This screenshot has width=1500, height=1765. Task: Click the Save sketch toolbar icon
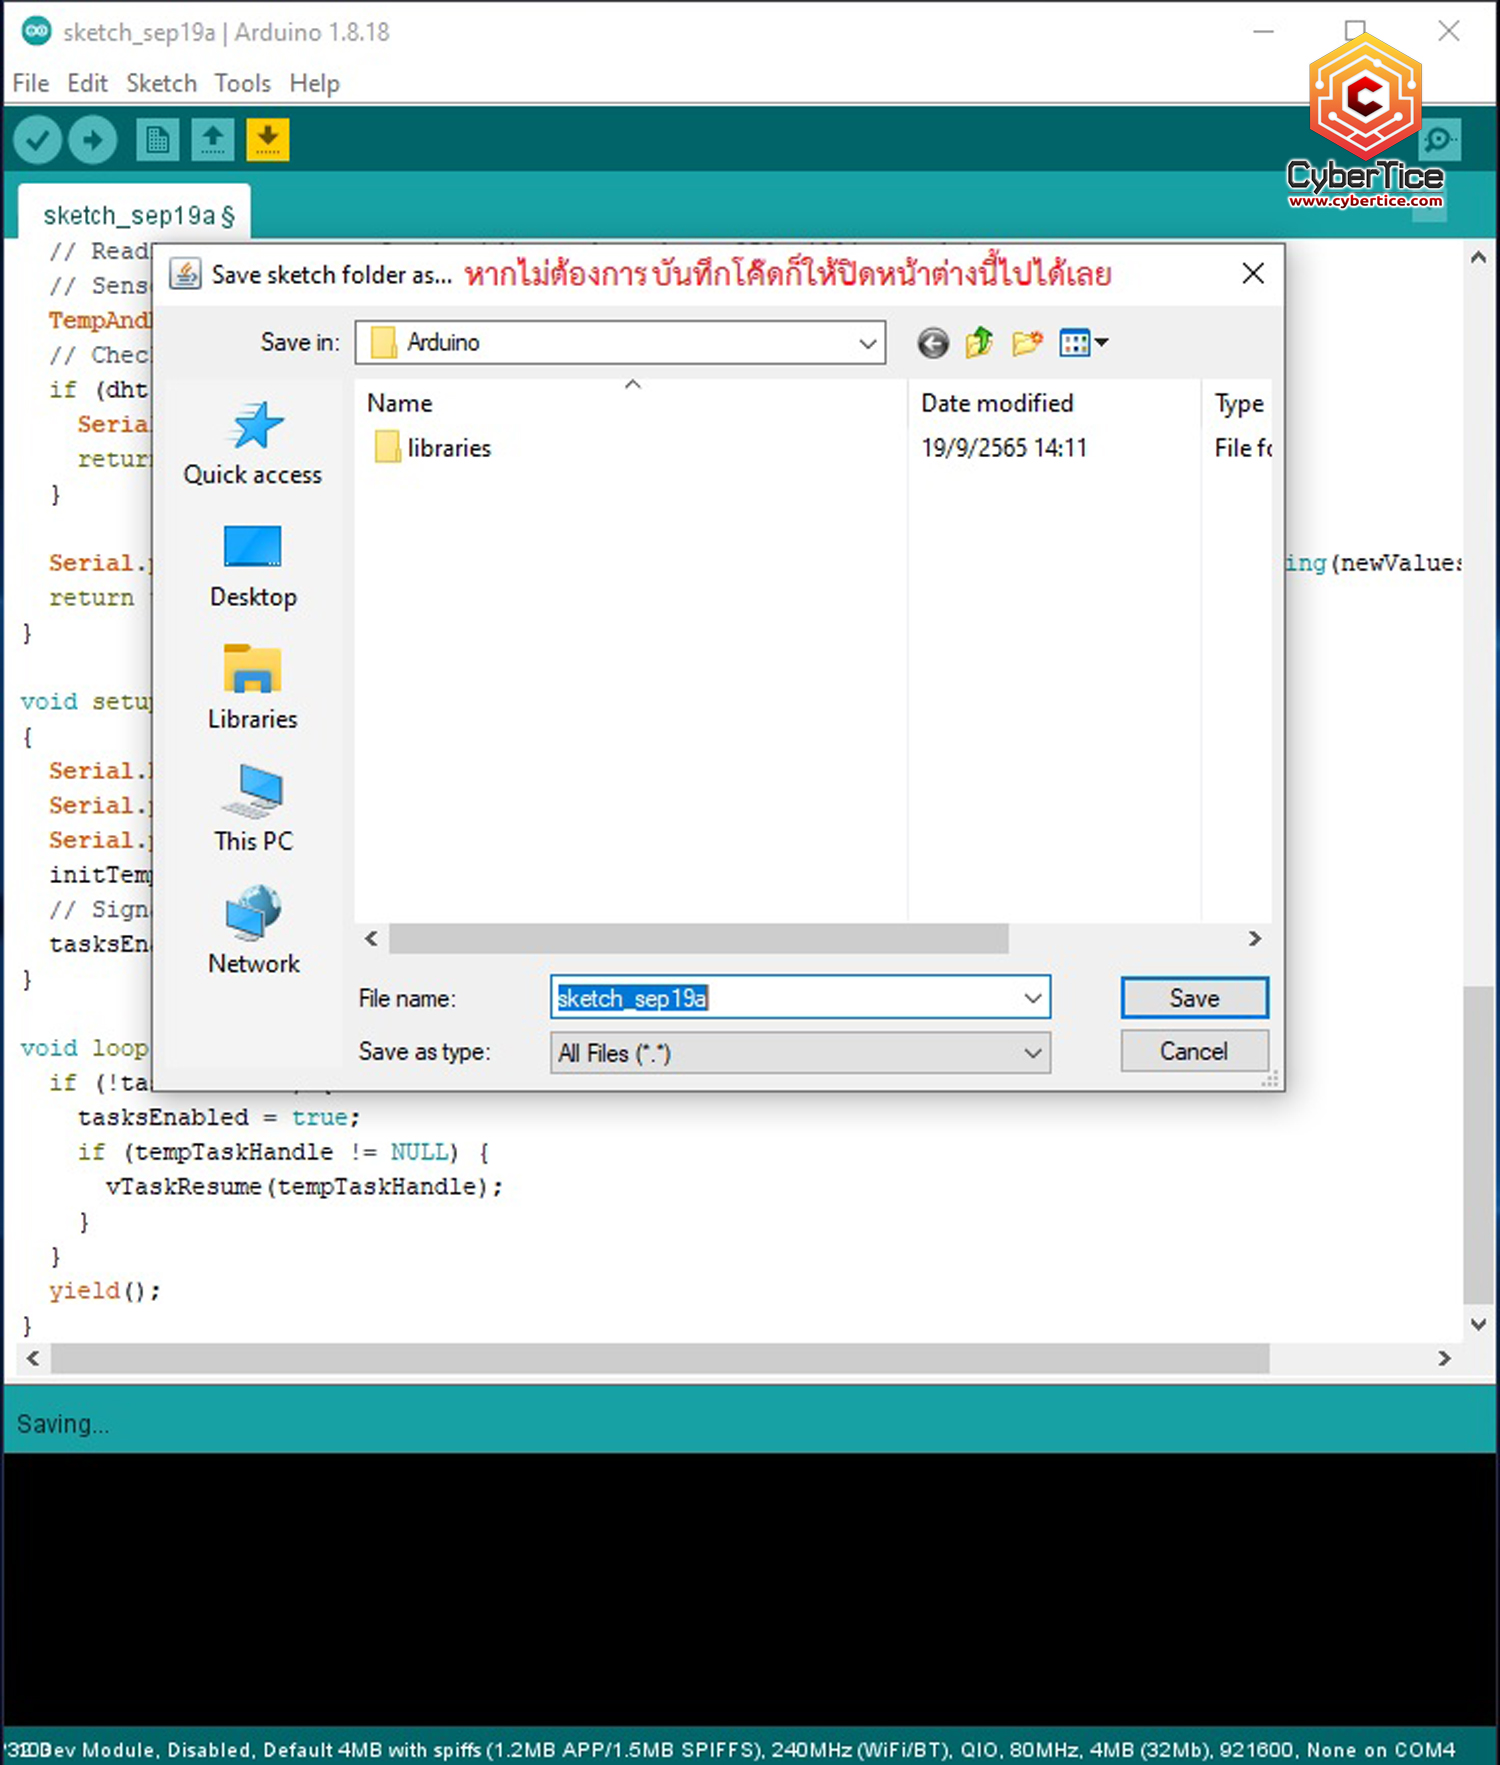tap(267, 140)
